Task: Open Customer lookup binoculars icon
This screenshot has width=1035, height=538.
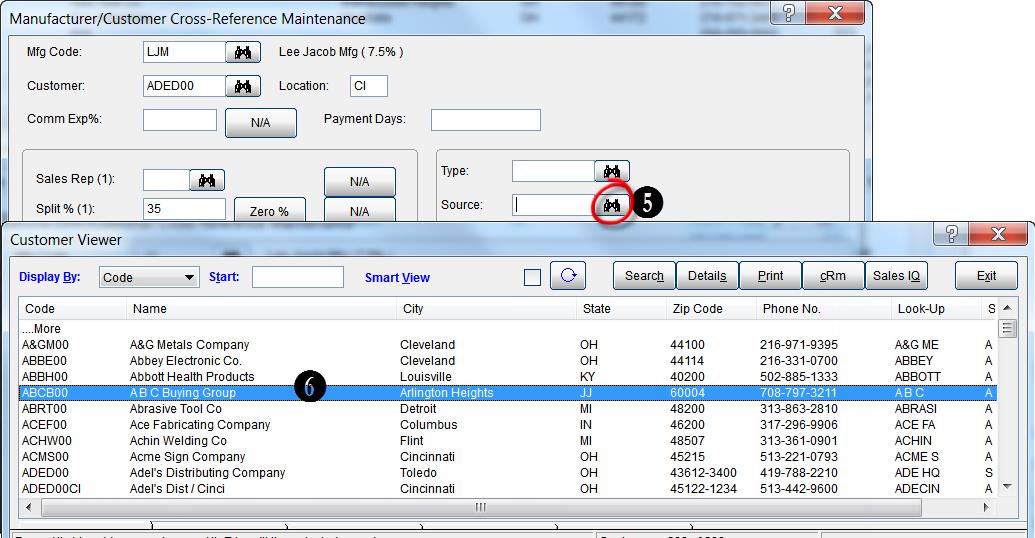Action: click(243, 86)
